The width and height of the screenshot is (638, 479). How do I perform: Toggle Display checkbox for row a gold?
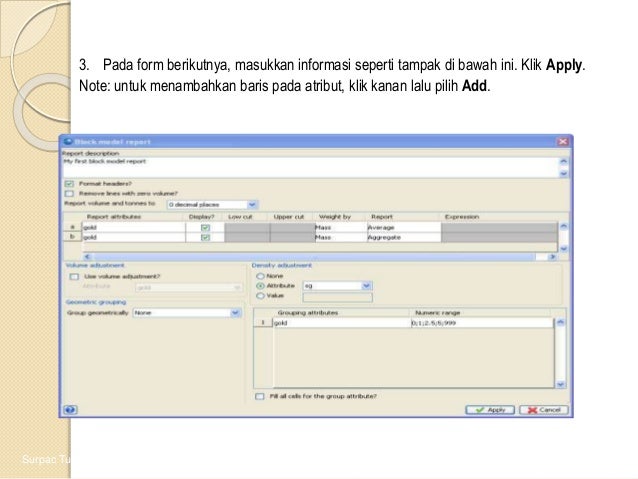pyautogui.click(x=205, y=227)
